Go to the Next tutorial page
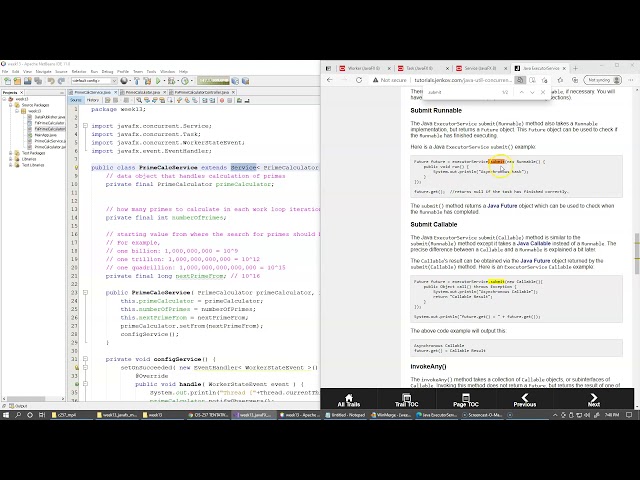Viewport: 640px width, 480px height. (593, 400)
